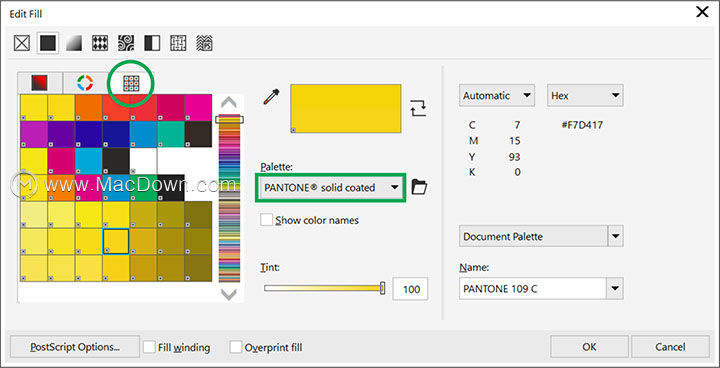Select the Two-color pattern fill icon
The width and height of the screenshot is (720, 368).
coord(152,44)
